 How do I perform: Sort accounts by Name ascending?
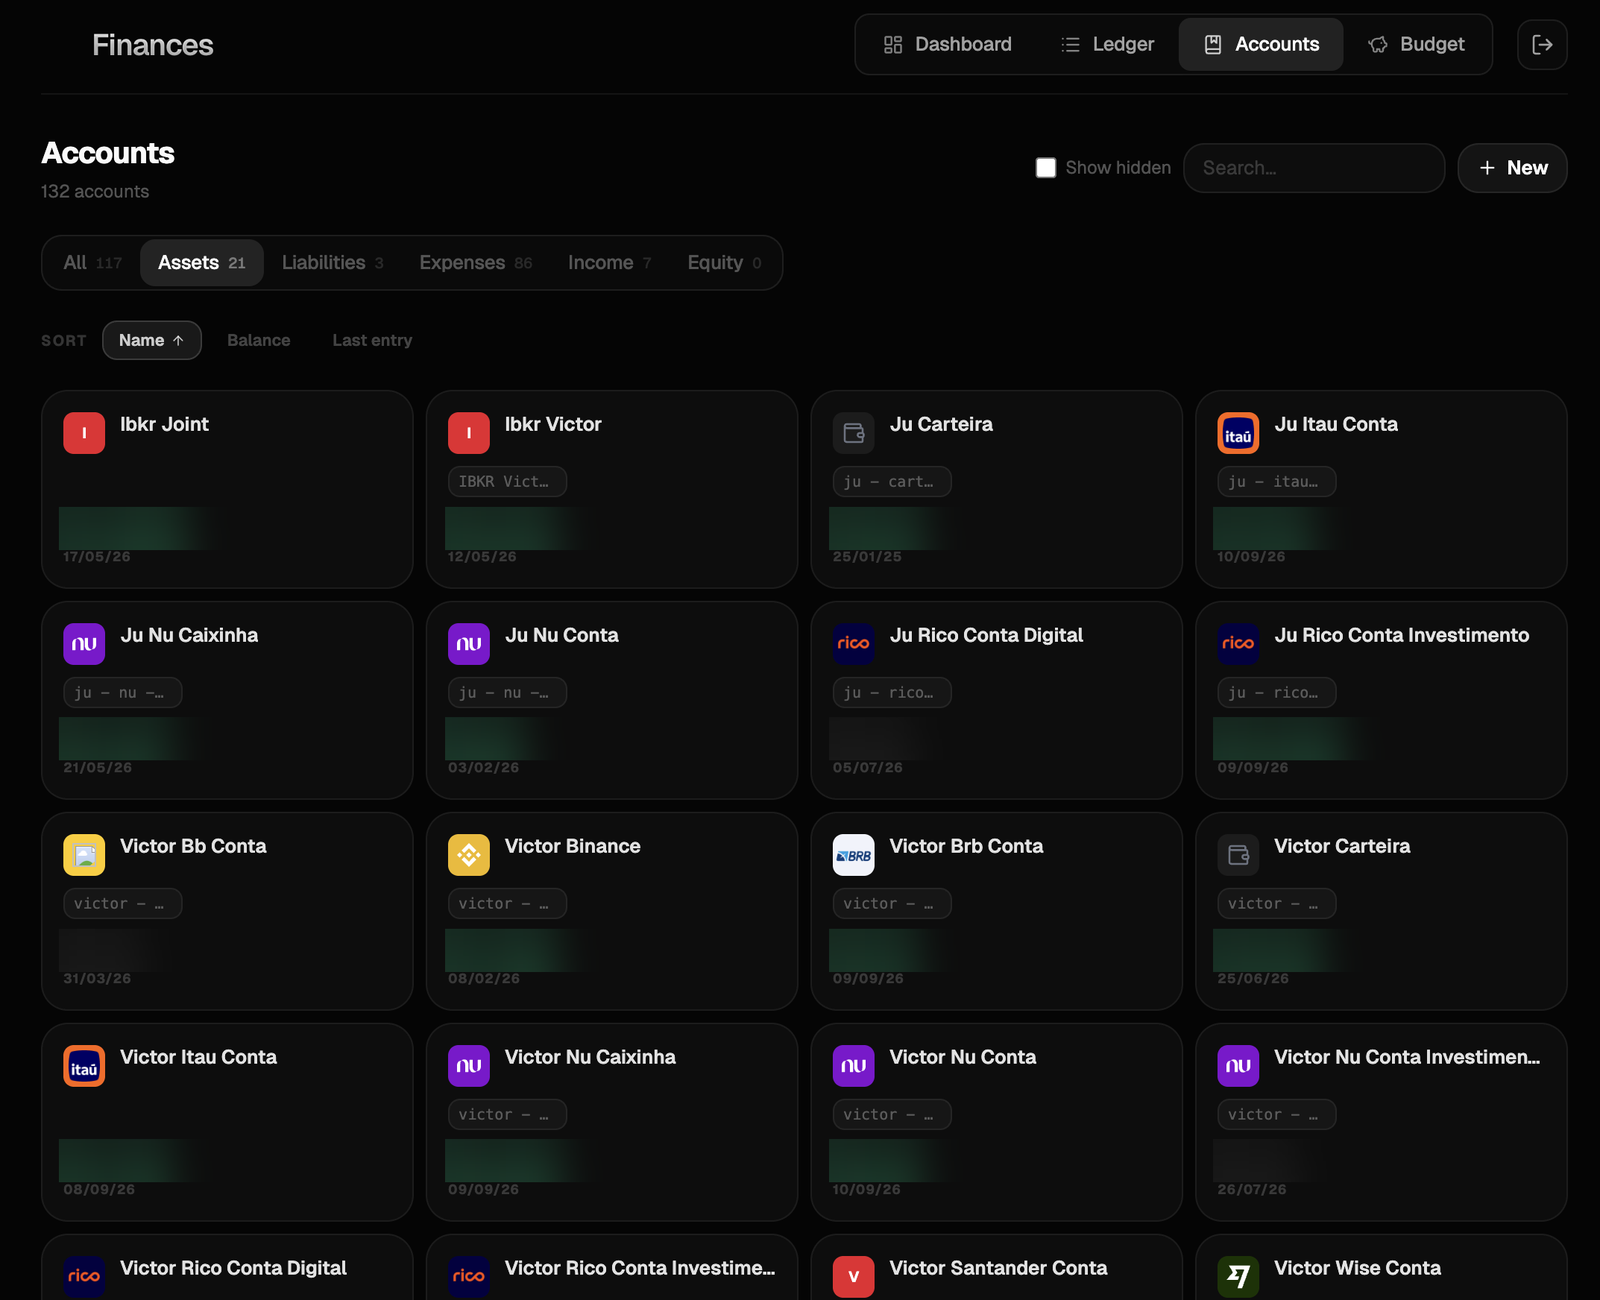152,340
